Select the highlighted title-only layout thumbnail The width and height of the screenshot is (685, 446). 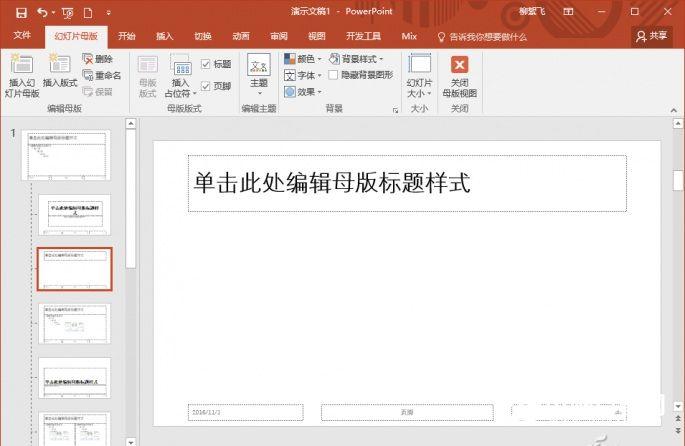pos(75,269)
